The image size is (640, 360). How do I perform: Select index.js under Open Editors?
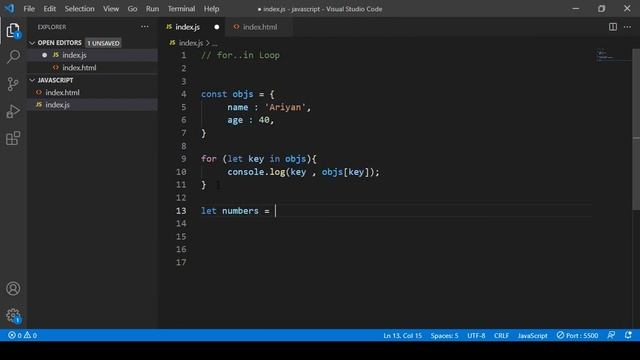coord(93,55)
